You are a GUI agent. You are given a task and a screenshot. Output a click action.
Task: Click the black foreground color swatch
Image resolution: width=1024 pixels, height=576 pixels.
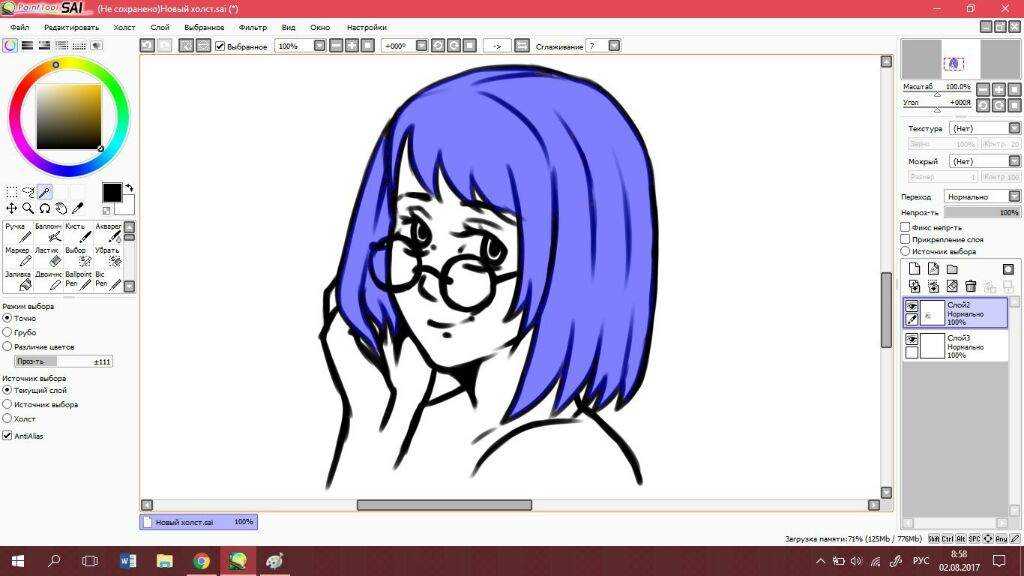[111, 192]
